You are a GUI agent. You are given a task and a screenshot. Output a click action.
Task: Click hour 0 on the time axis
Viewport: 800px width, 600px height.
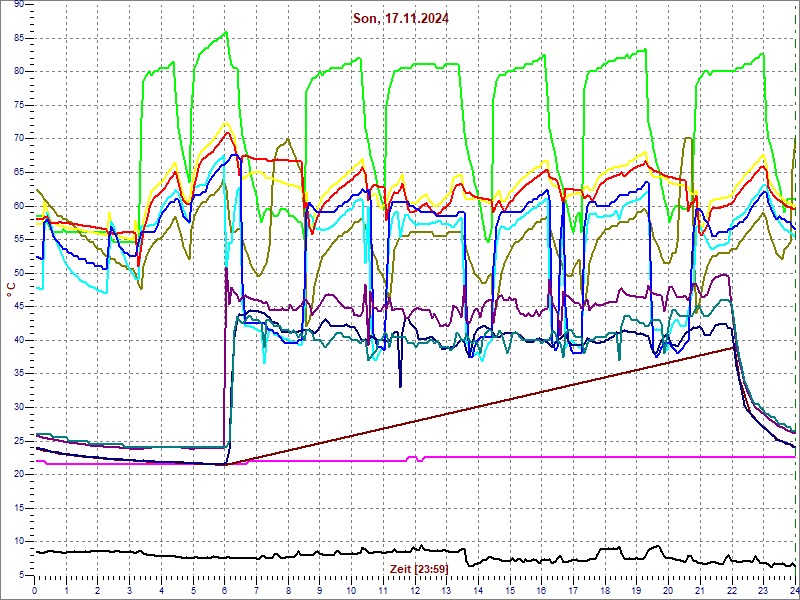(x=35, y=590)
